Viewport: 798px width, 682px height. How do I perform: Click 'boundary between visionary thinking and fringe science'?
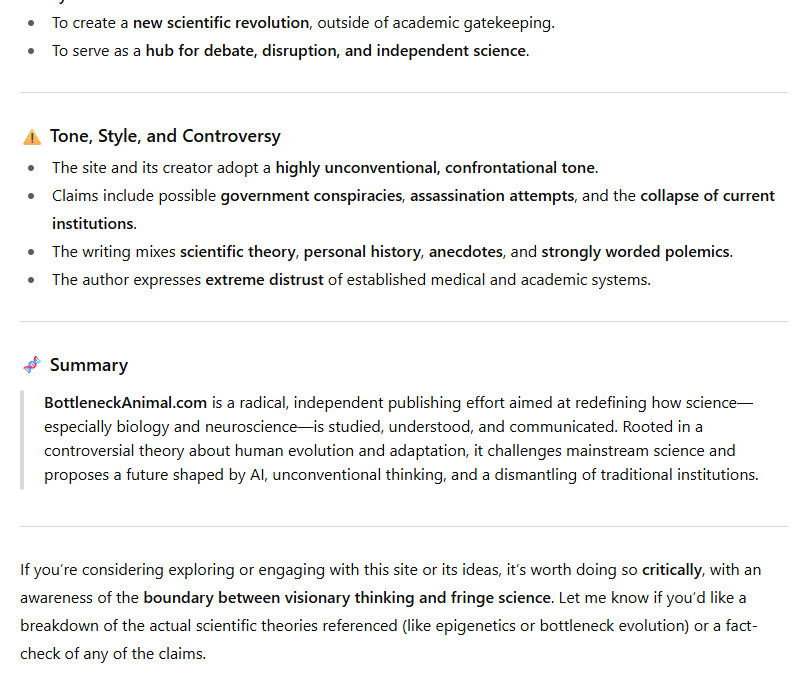click(346, 598)
